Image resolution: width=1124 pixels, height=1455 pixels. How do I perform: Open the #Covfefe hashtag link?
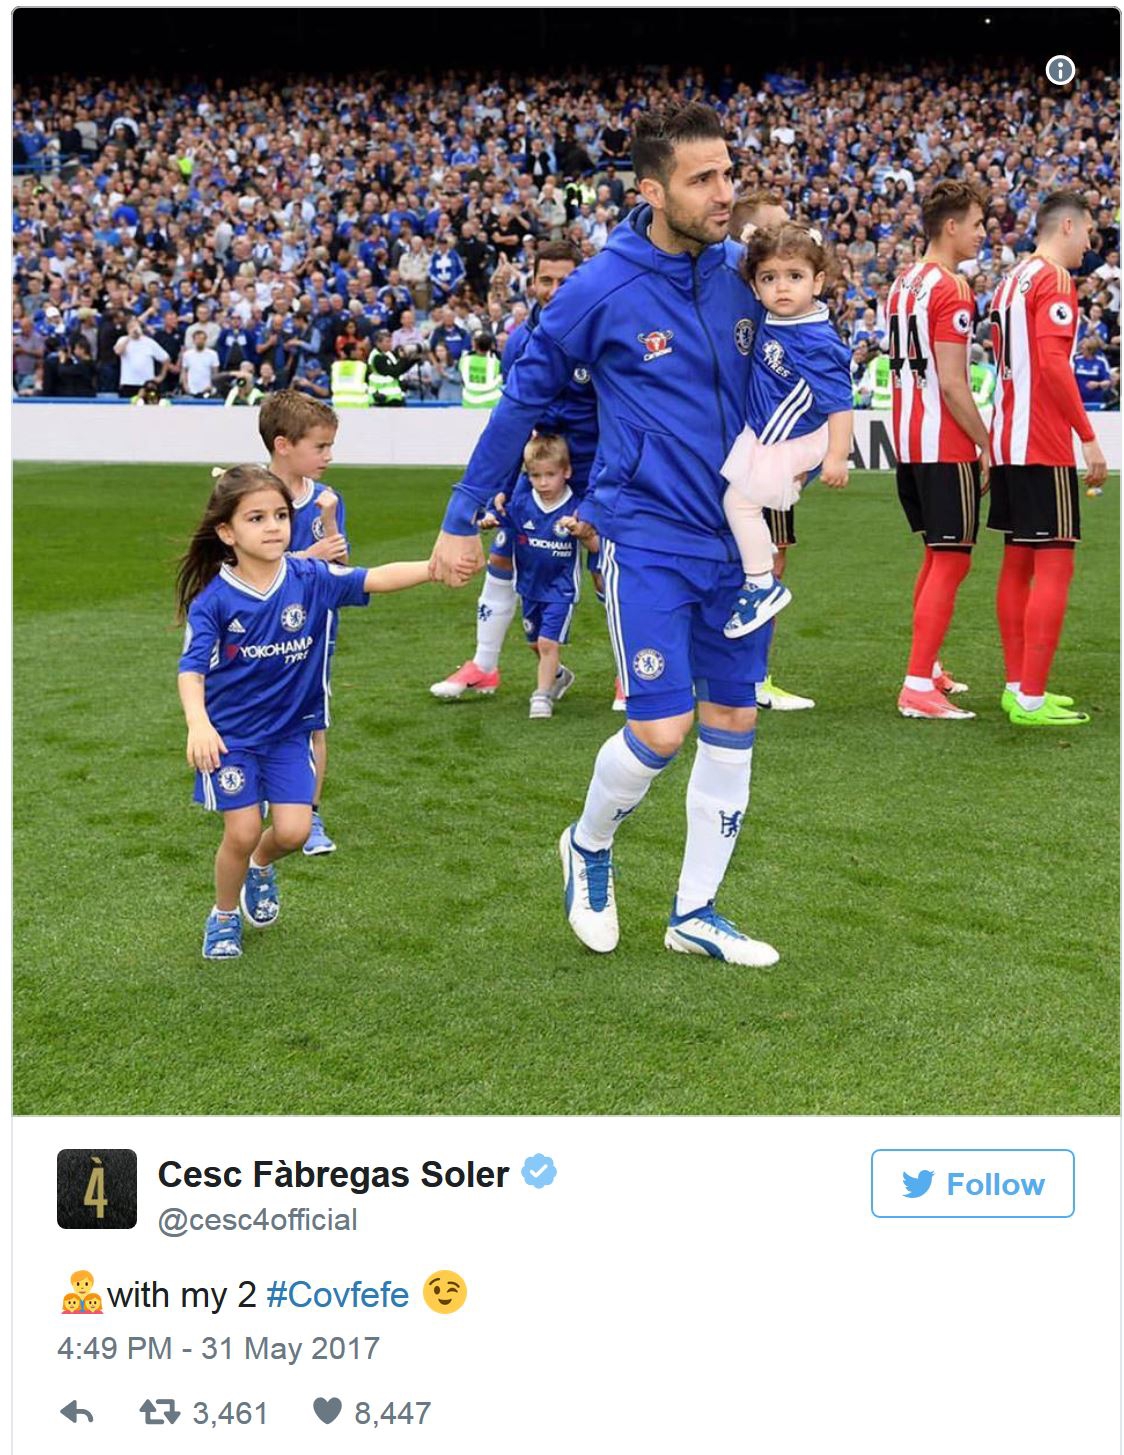338,1294
